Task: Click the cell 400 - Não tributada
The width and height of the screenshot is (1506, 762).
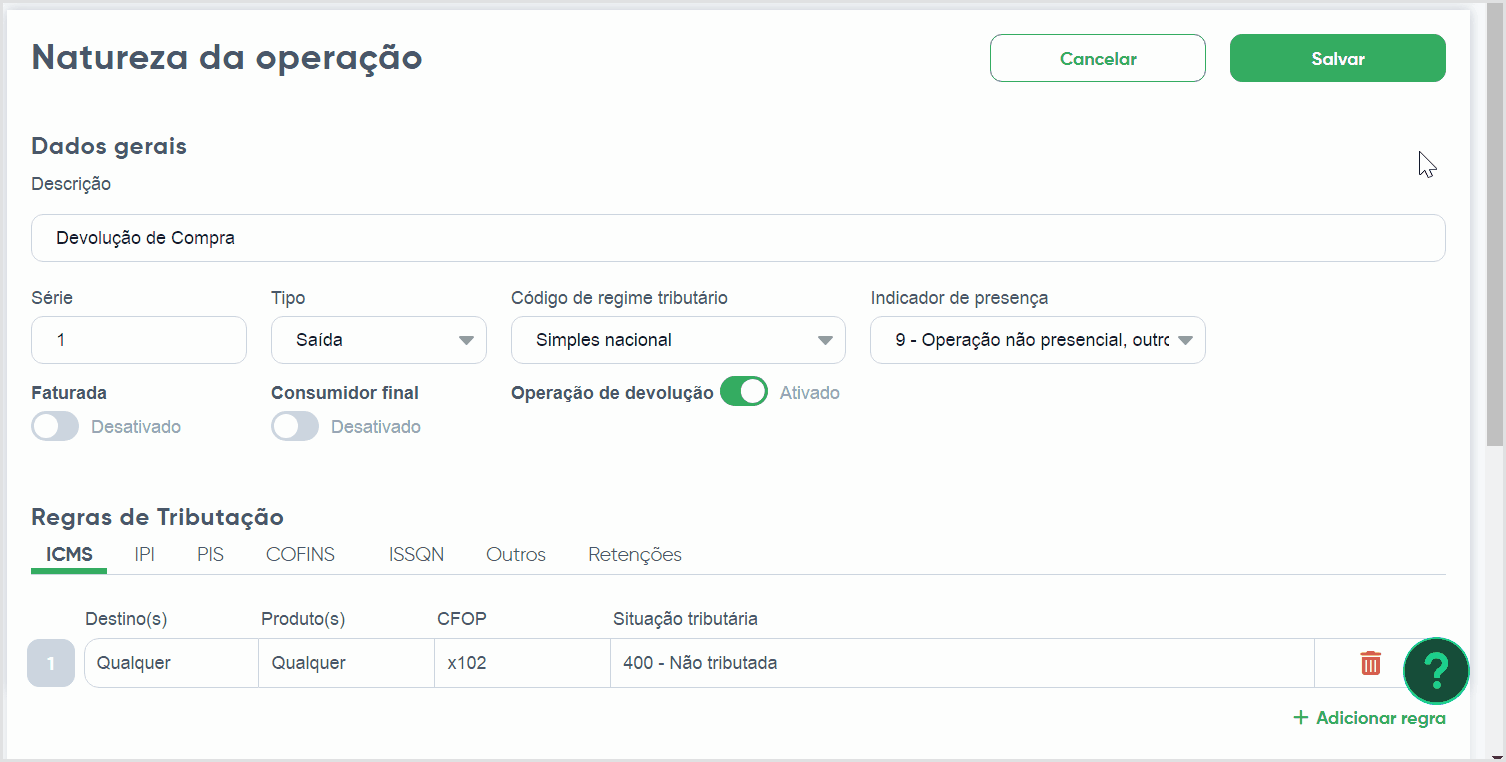Action: point(962,663)
